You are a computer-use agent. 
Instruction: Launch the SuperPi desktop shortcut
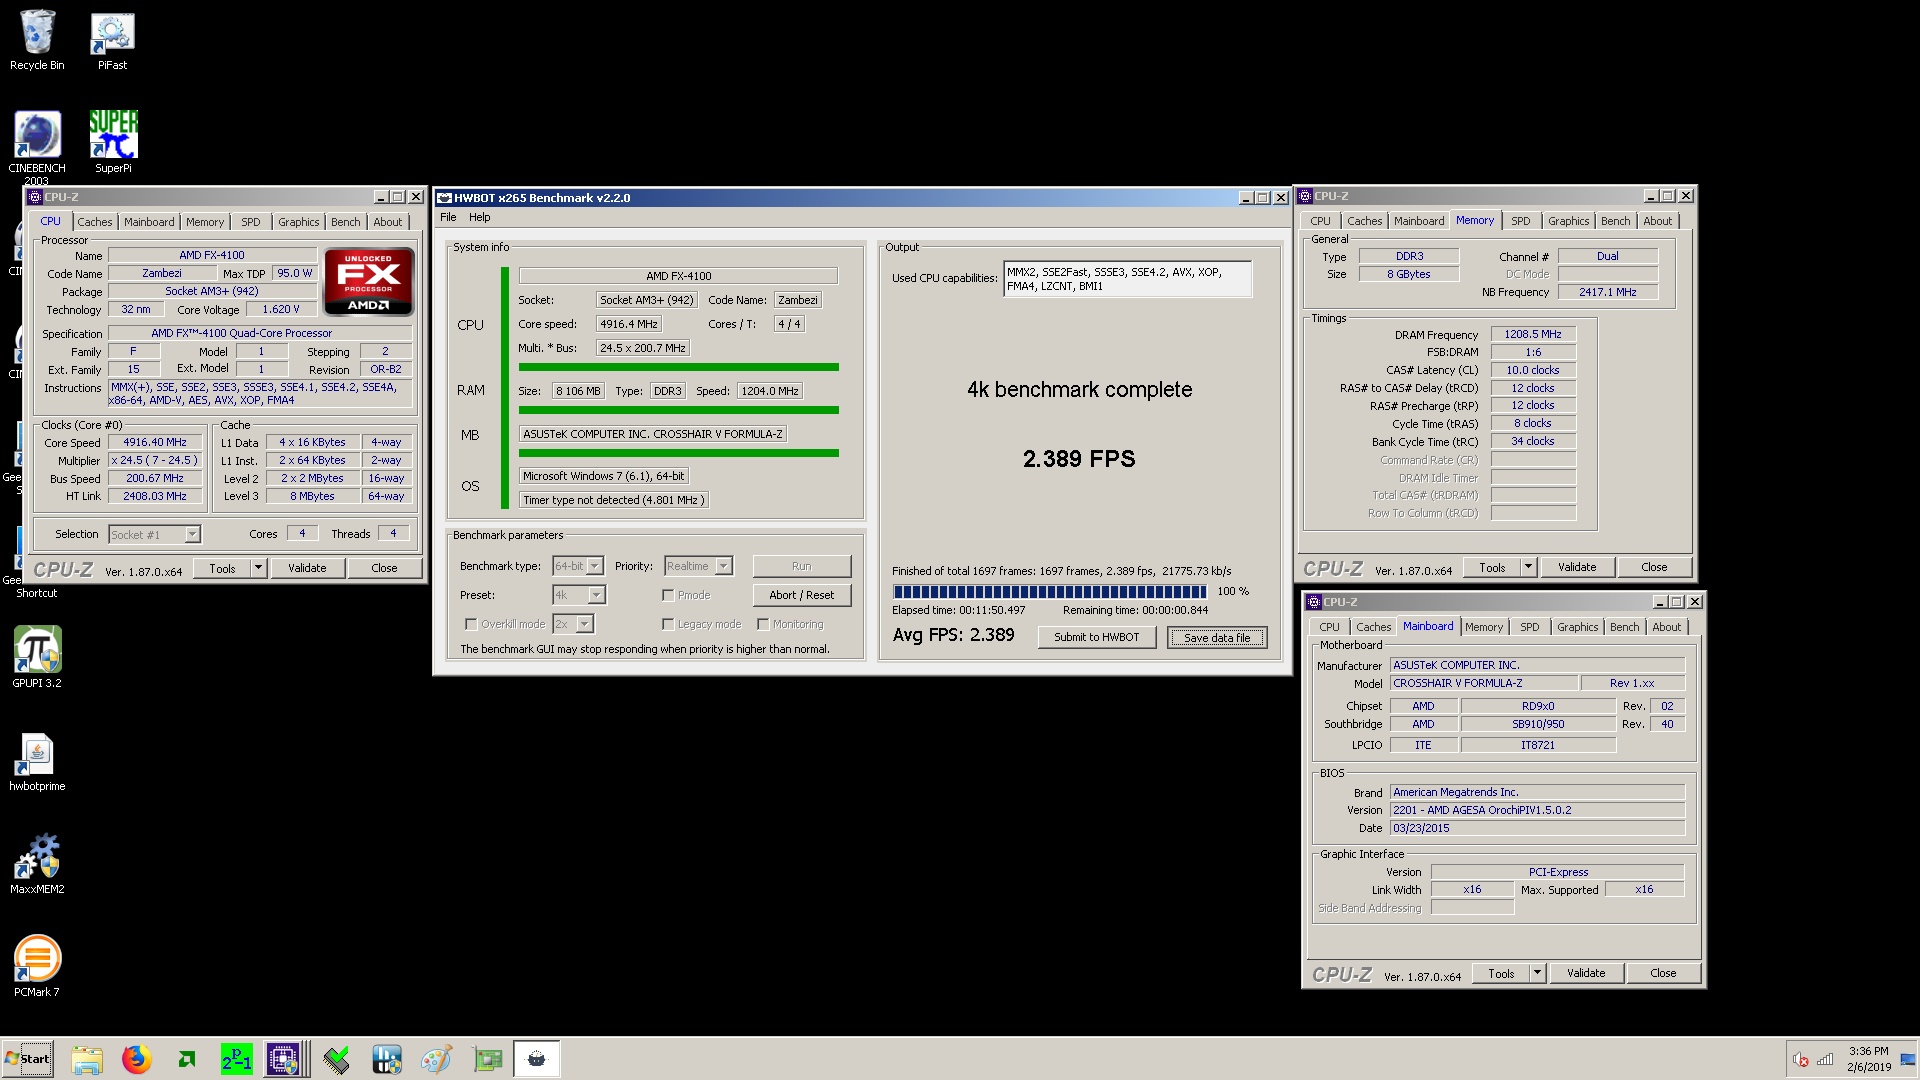[113, 141]
